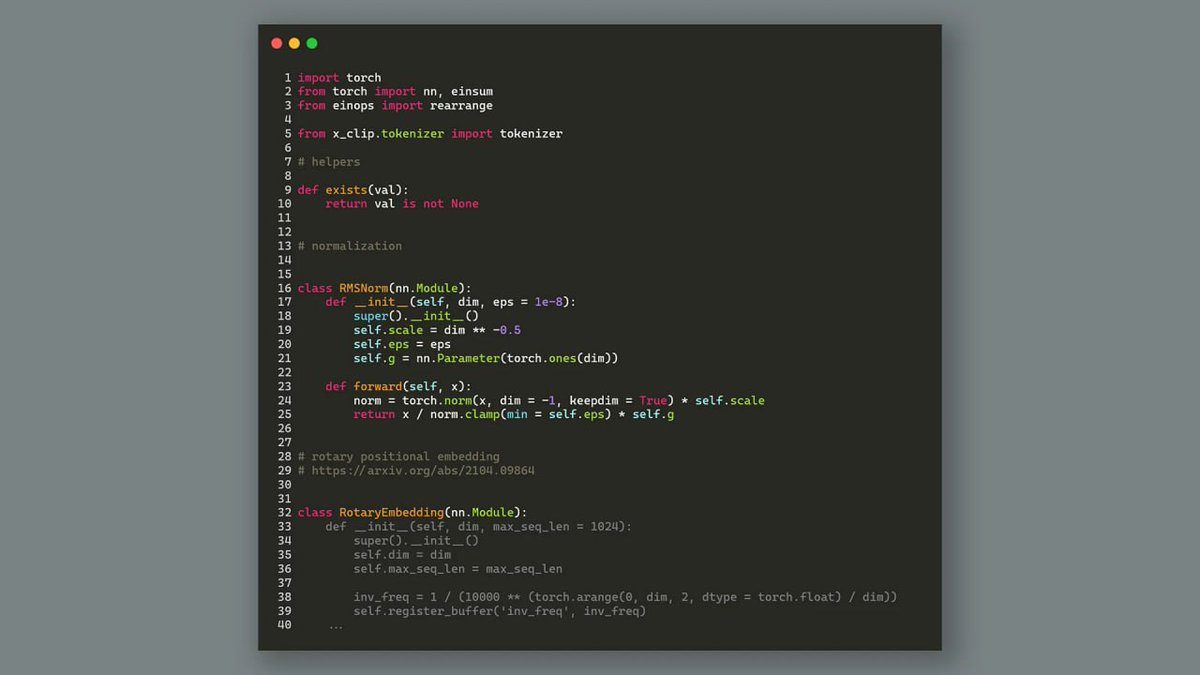Click 'self.max_seq_len = max_seq_len' line
This screenshot has height=675, width=1200.
tap(458, 568)
